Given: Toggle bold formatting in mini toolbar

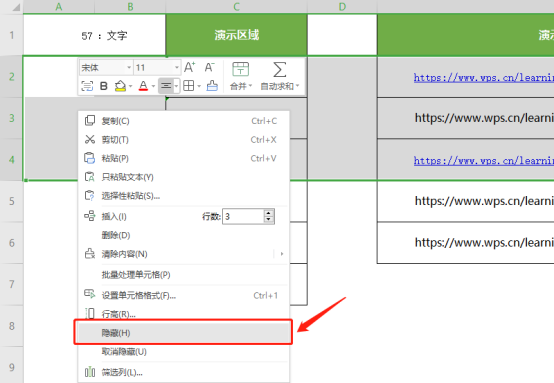Looking at the screenshot, I should (x=104, y=86).
